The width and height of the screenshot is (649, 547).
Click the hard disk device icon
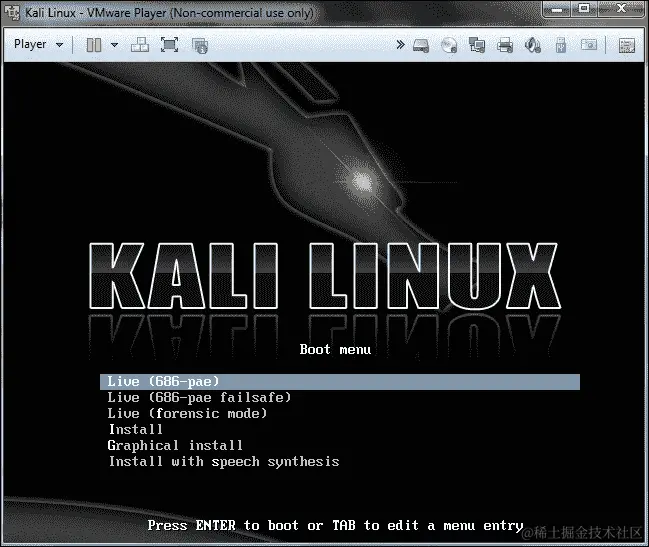[x=421, y=46]
